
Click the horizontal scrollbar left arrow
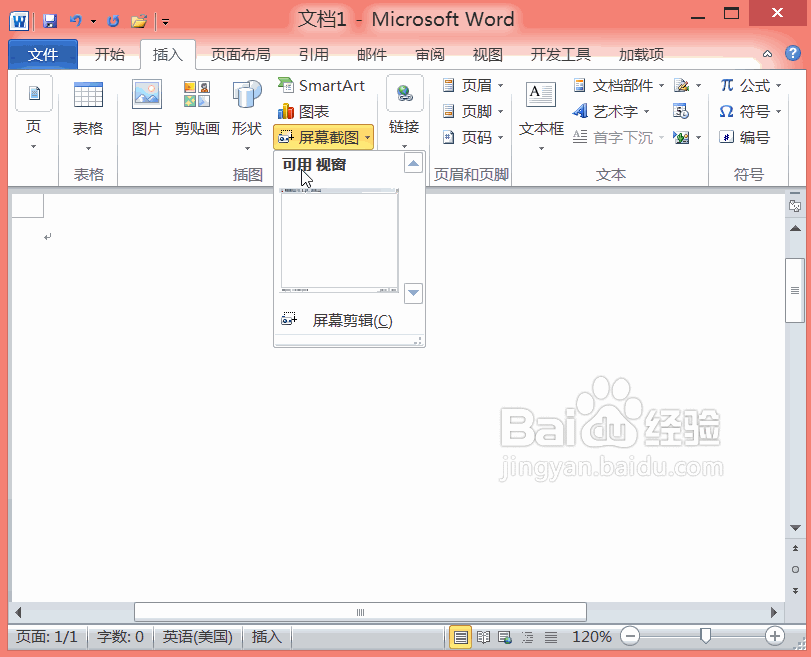(19, 613)
